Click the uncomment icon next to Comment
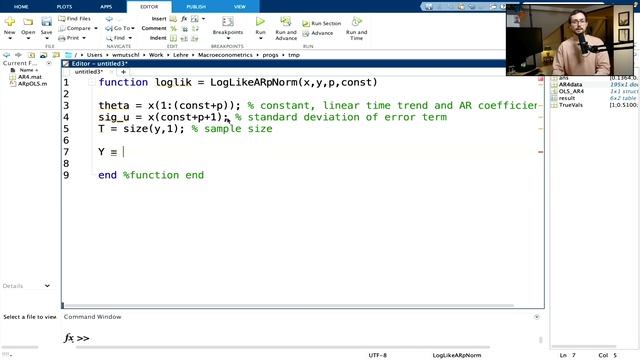The image size is (640, 360). [x=184, y=29]
